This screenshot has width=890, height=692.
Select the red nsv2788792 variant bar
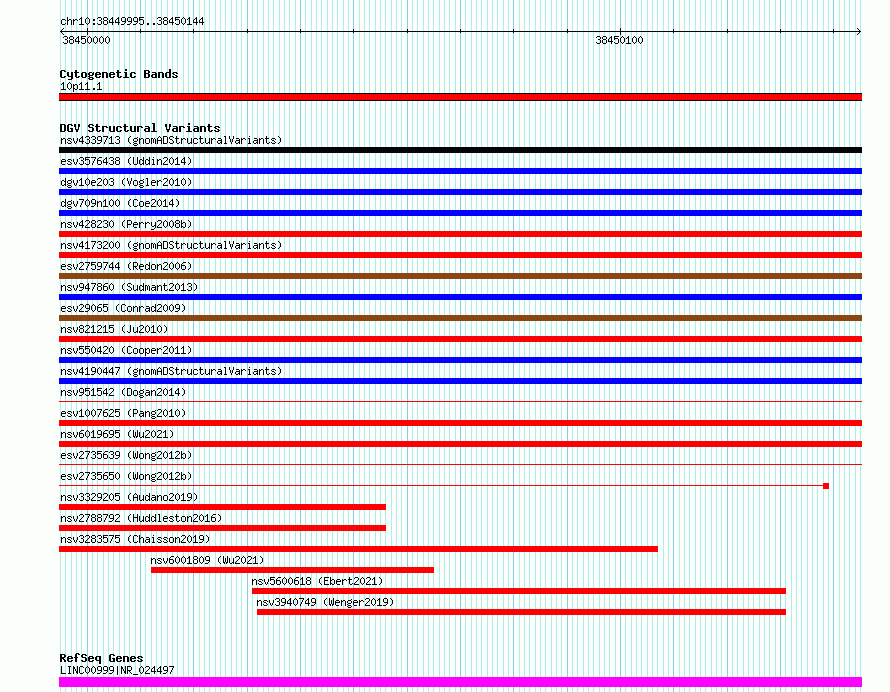click(222, 528)
